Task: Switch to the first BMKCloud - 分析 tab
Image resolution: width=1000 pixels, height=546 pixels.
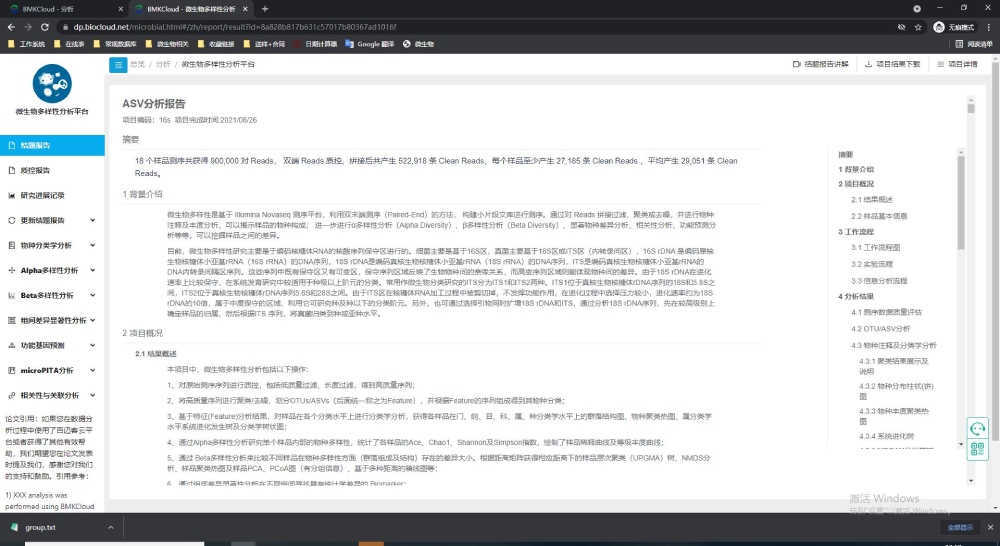Action: pos(60,8)
